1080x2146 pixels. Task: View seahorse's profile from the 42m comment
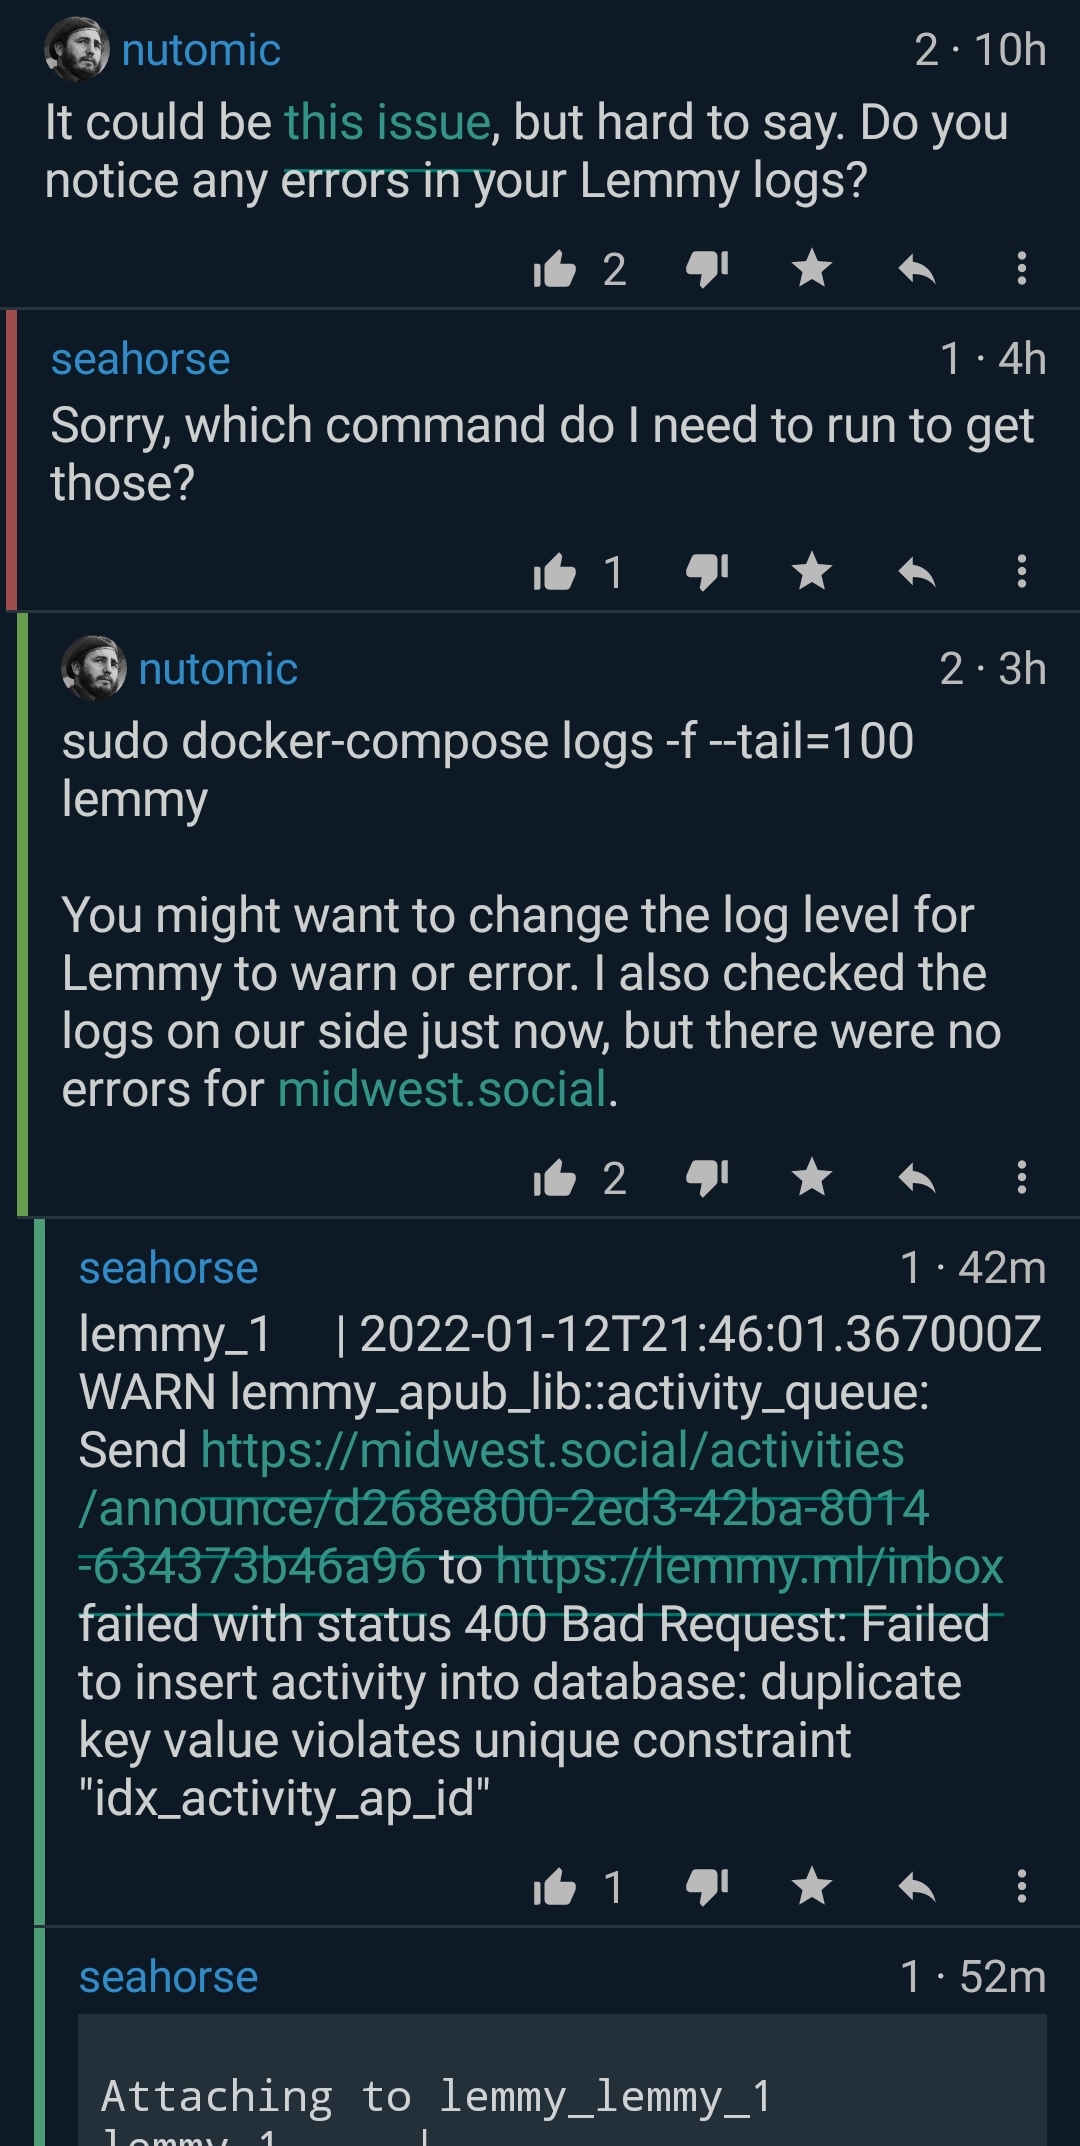pos(168,1268)
